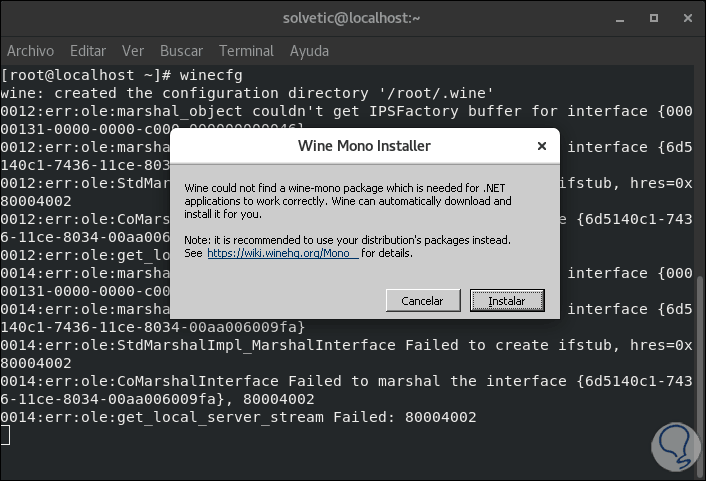This screenshot has height=481, width=706.
Task: Open the Editar menu
Action: [x=88, y=50]
